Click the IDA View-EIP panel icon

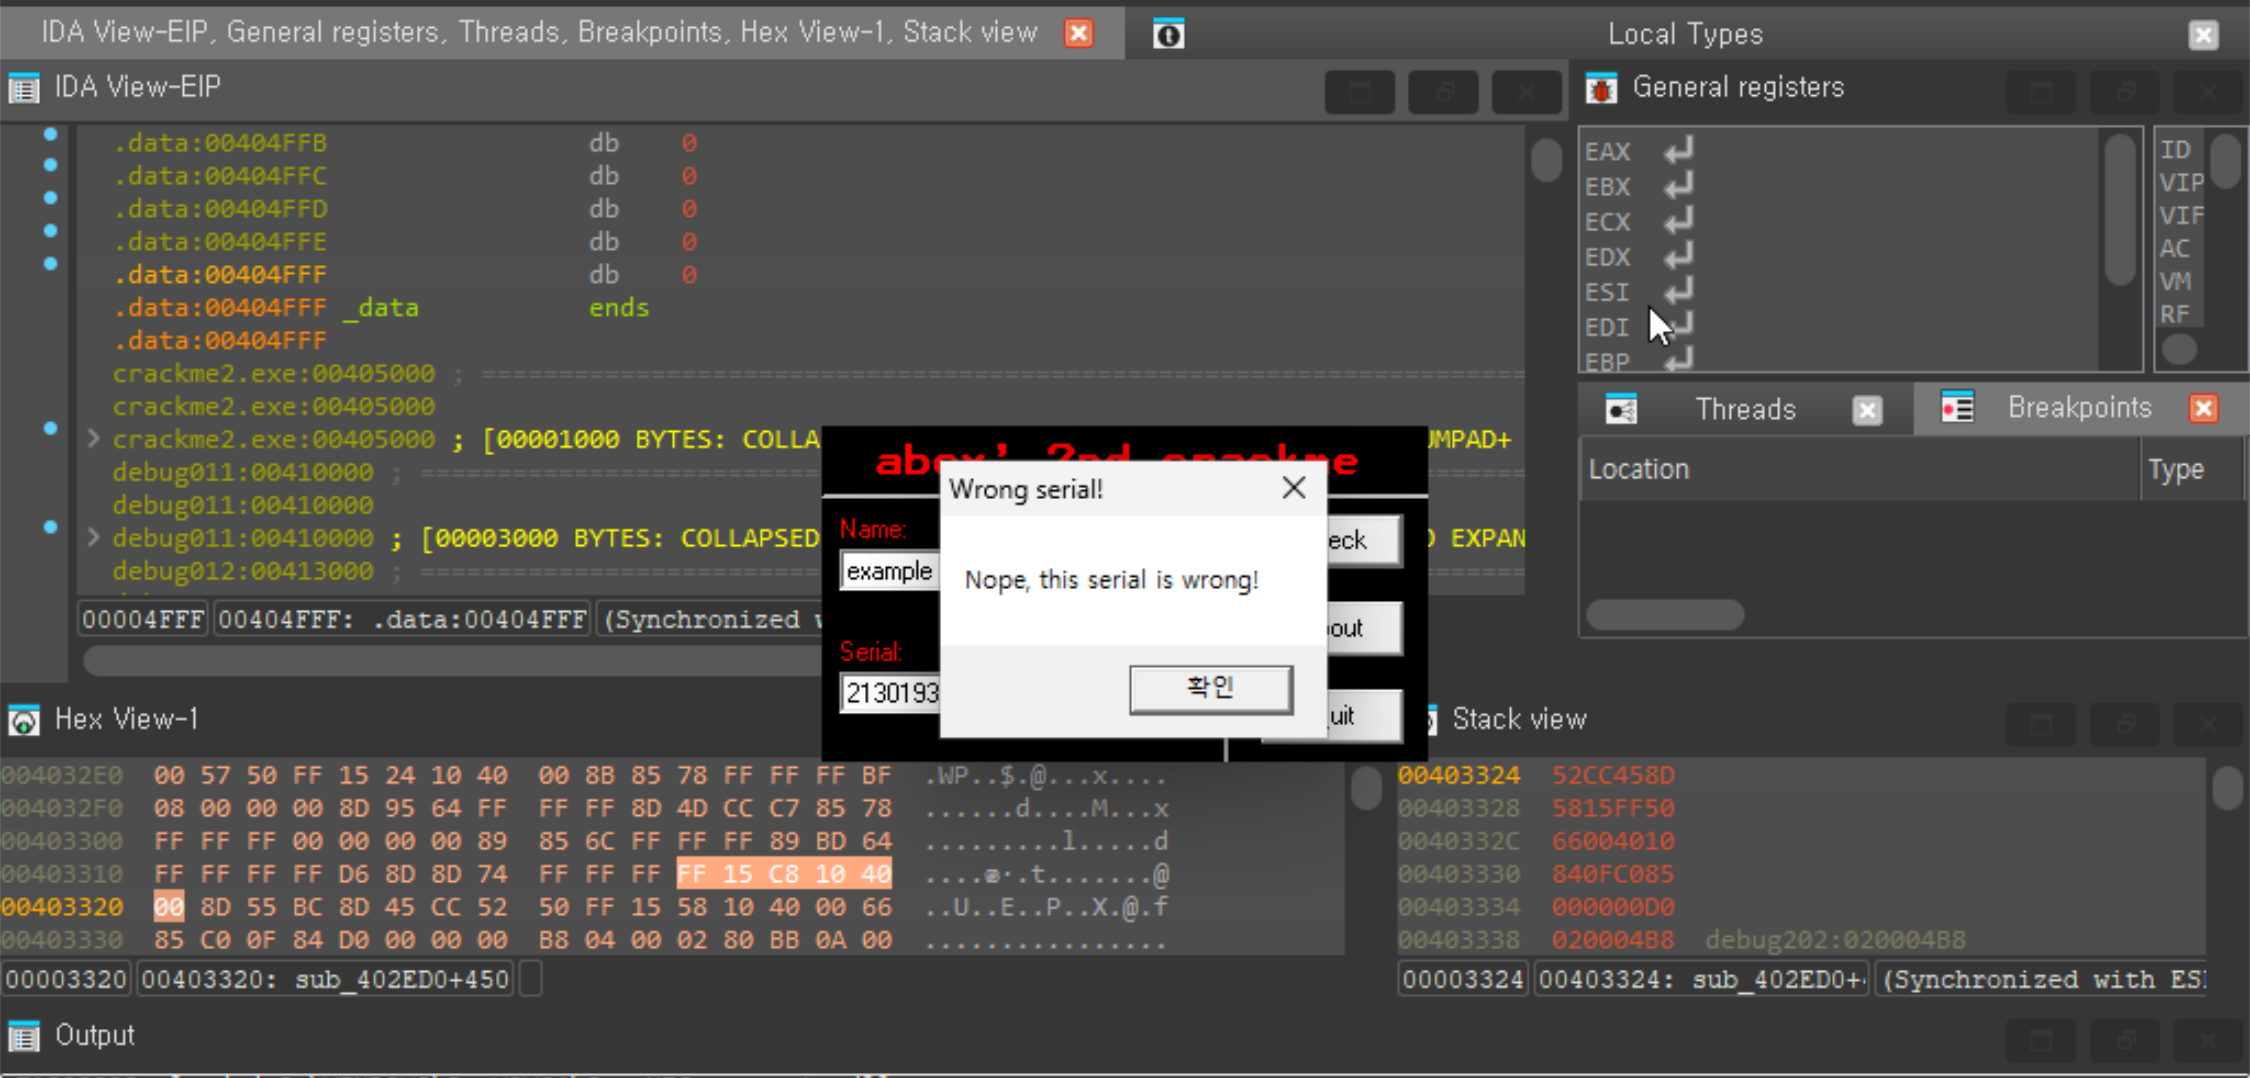(x=22, y=88)
